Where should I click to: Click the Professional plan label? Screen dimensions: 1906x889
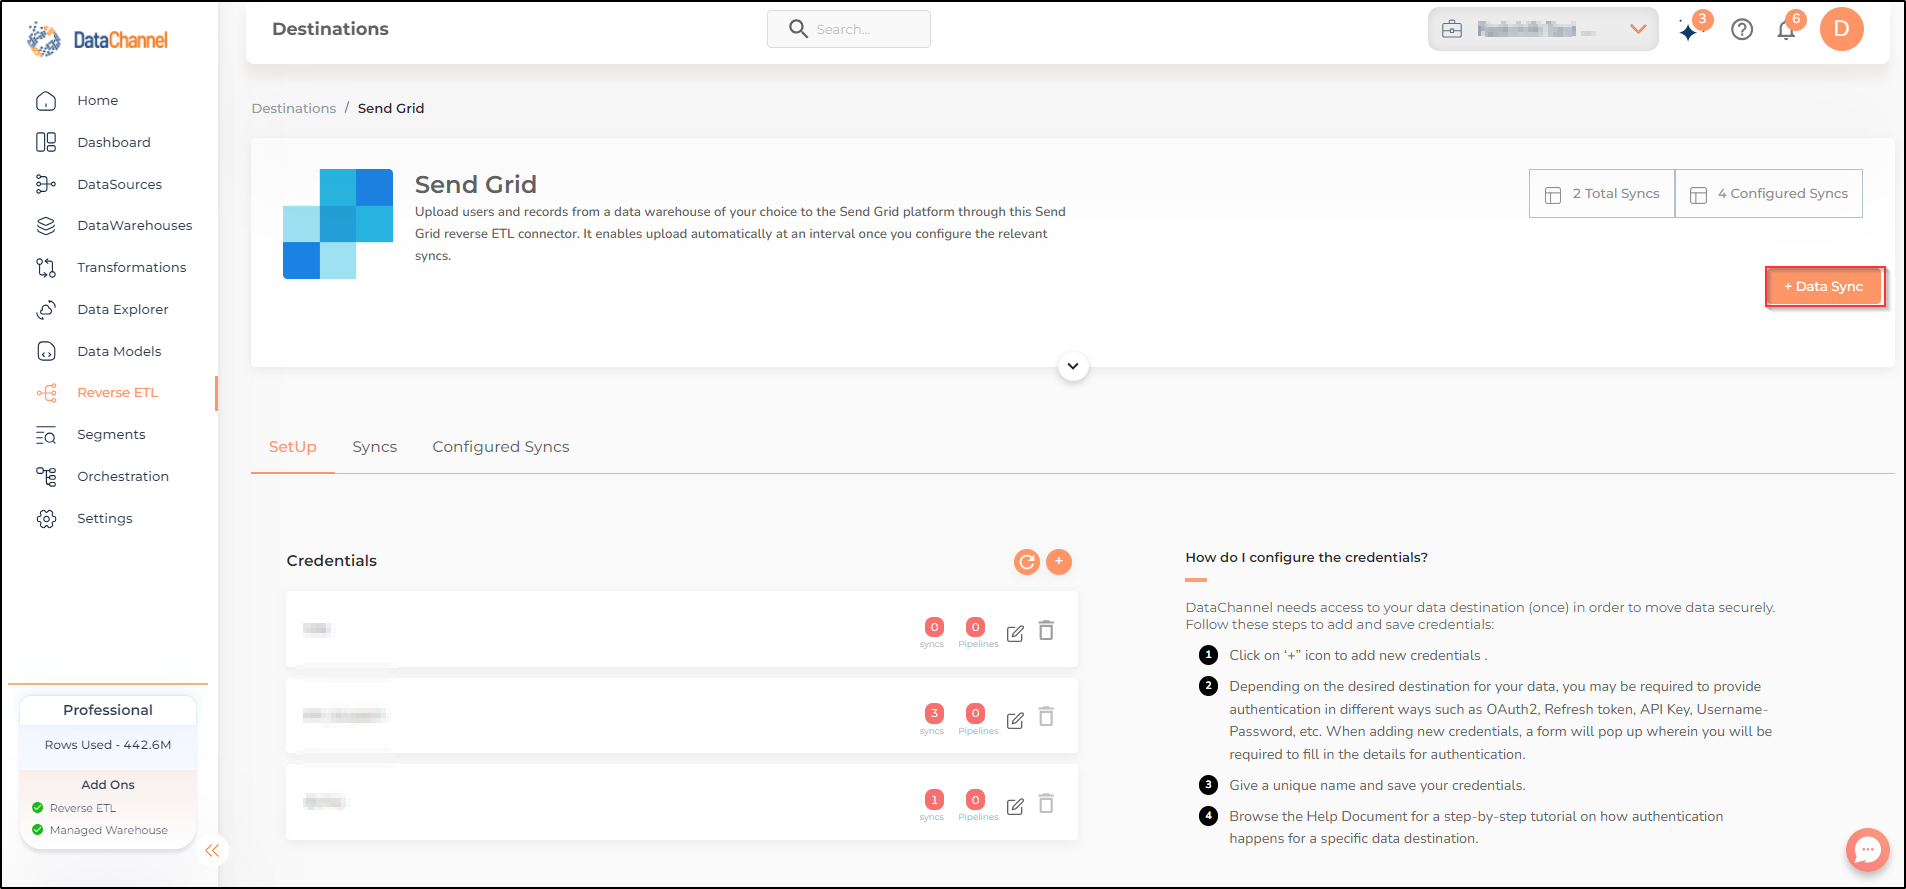108,710
